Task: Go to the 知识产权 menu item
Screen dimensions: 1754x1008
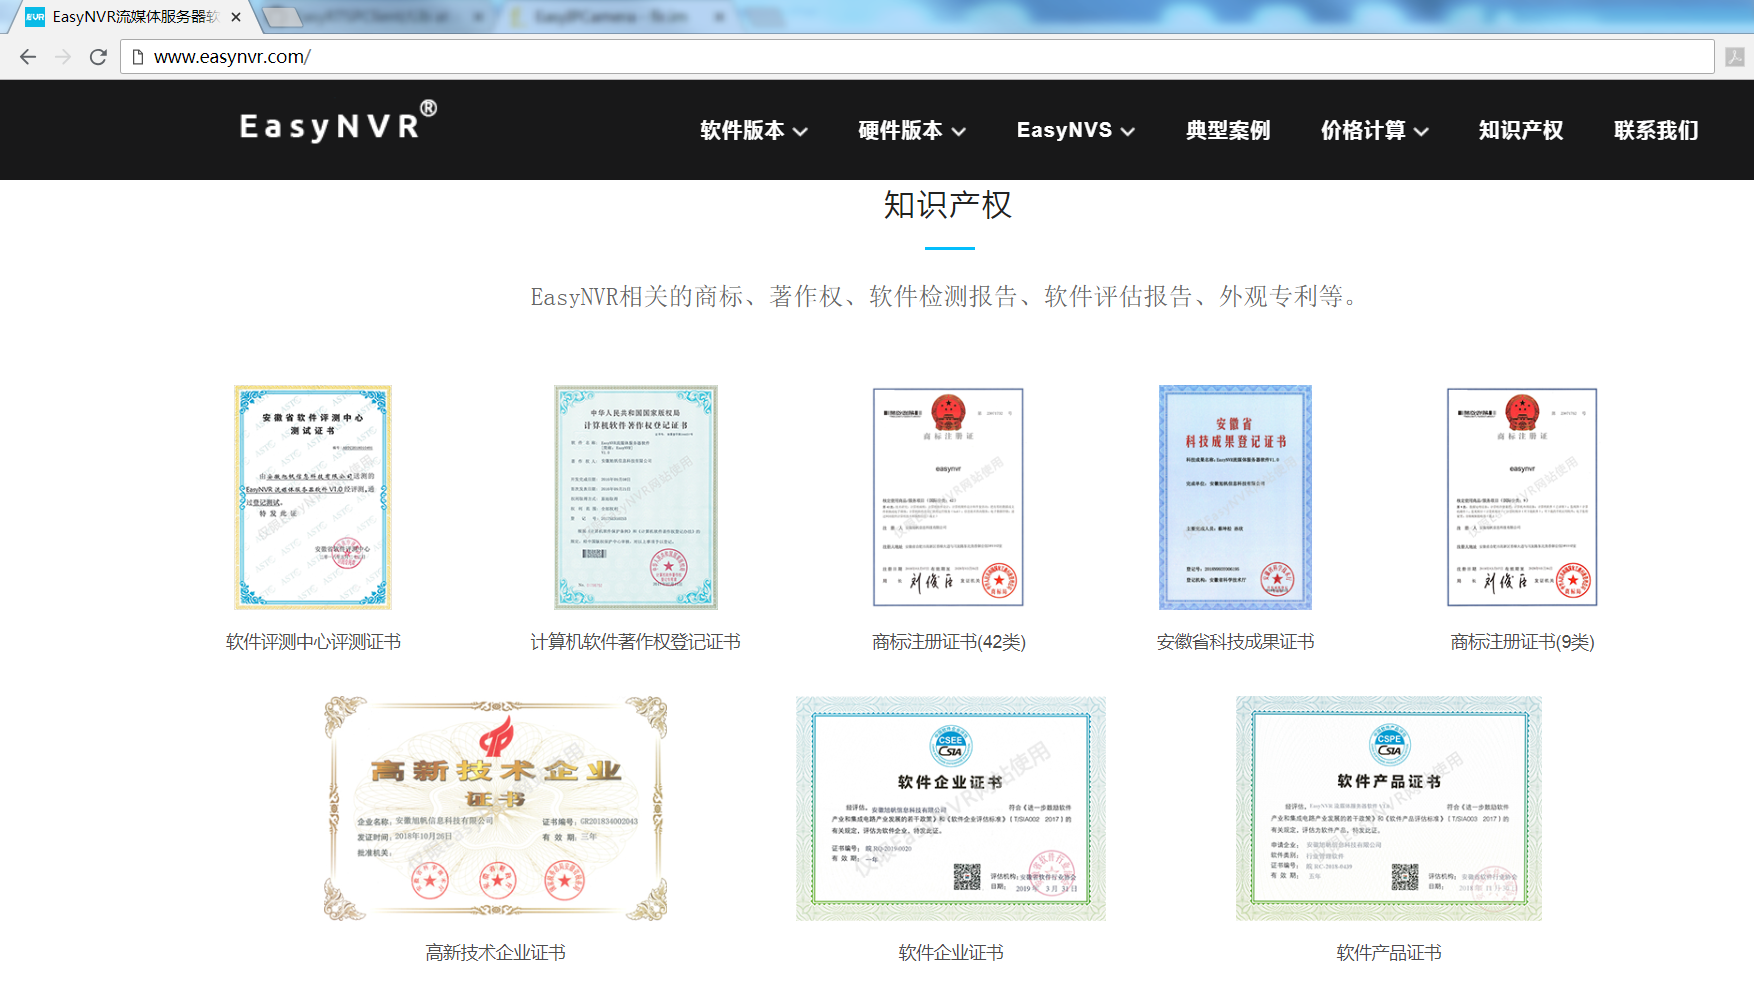Action: point(1521,130)
